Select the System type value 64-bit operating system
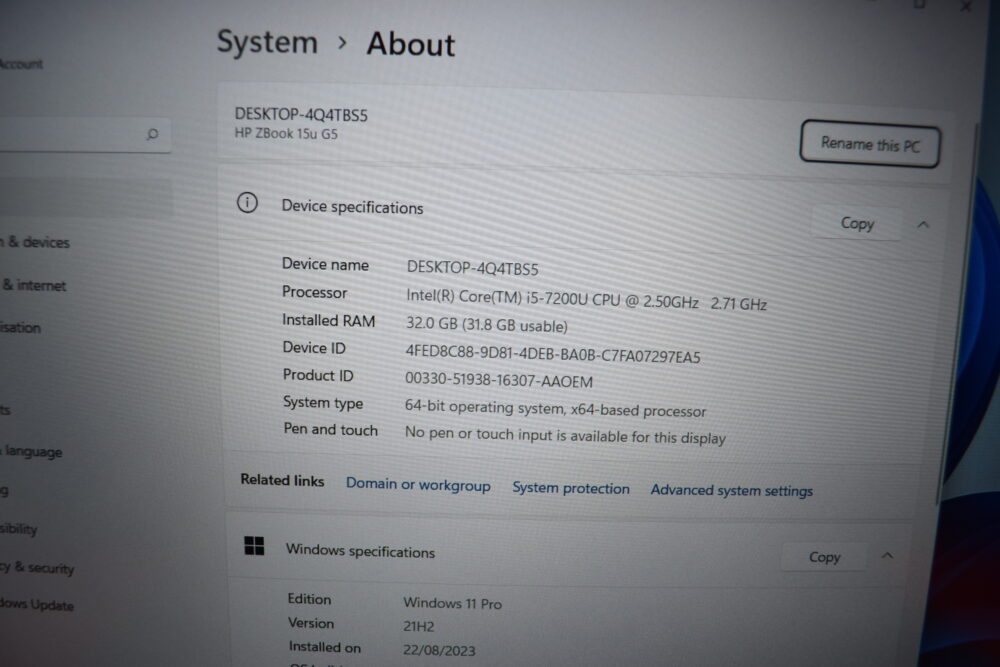Image resolution: width=1000 pixels, height=667 pixels. 555,408
